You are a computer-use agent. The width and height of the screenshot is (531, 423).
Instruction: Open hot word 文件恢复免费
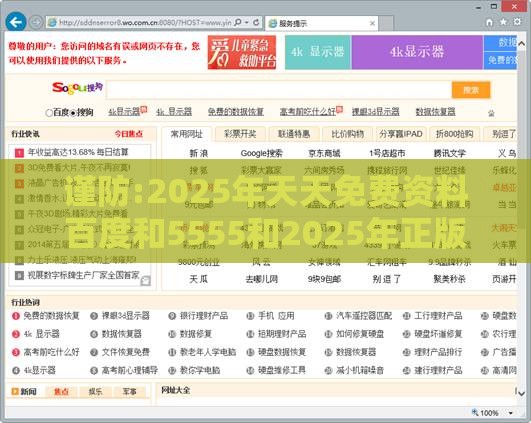[126, 352]
